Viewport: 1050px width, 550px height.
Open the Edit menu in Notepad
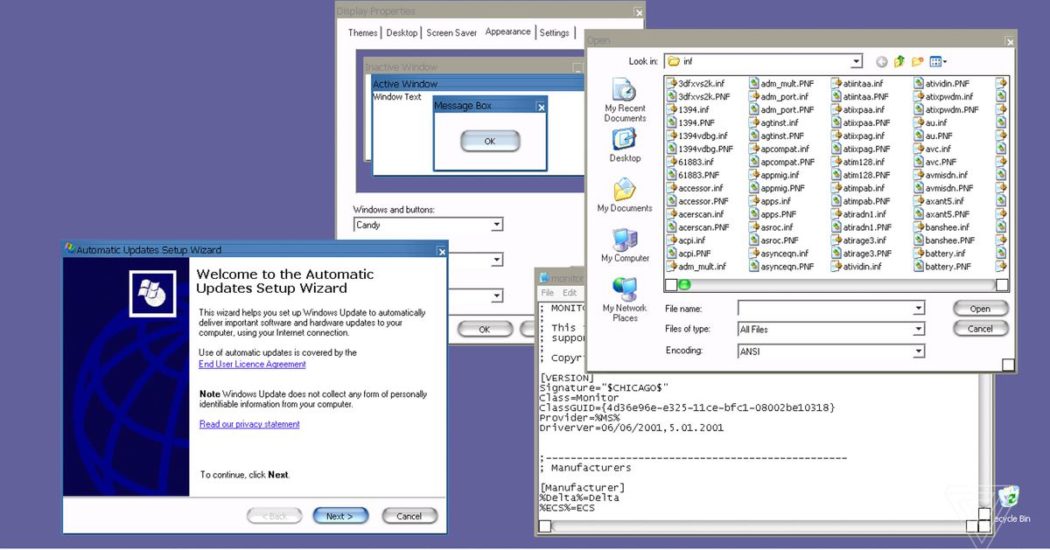pos(569,293)
